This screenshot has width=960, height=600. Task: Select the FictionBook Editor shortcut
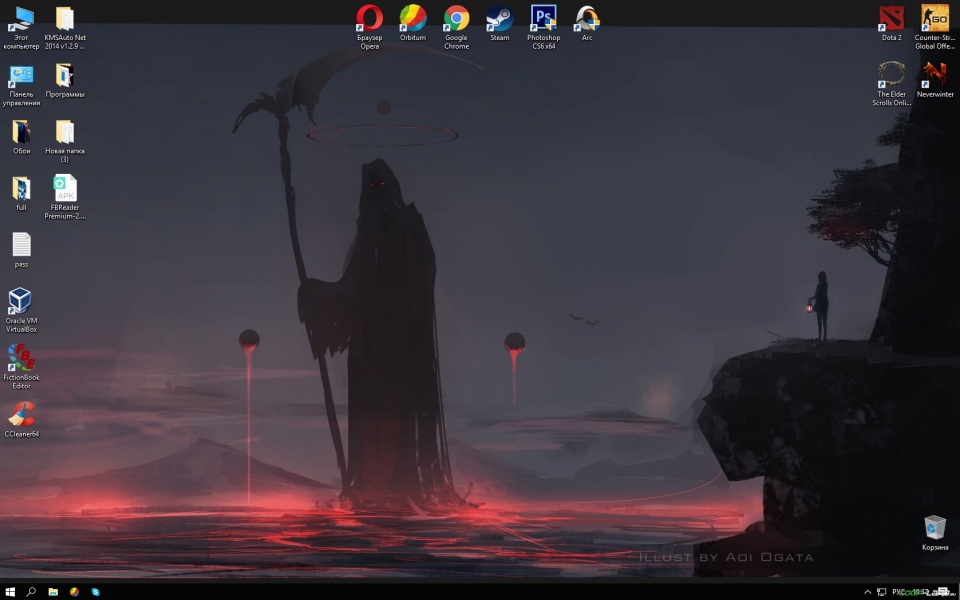[x=21, y=366]
